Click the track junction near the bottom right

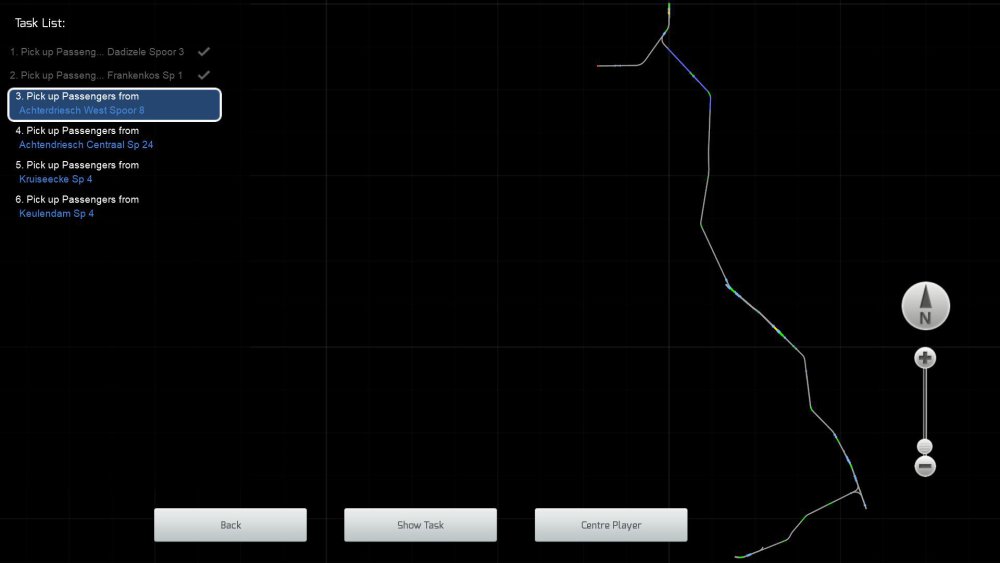[x=858, y=491]
